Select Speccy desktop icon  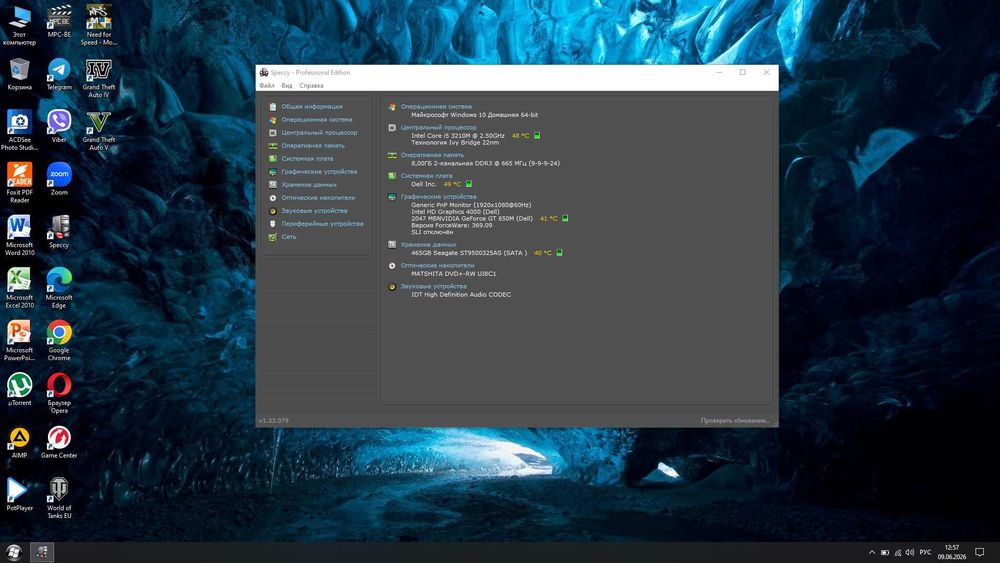click(59, 231)
